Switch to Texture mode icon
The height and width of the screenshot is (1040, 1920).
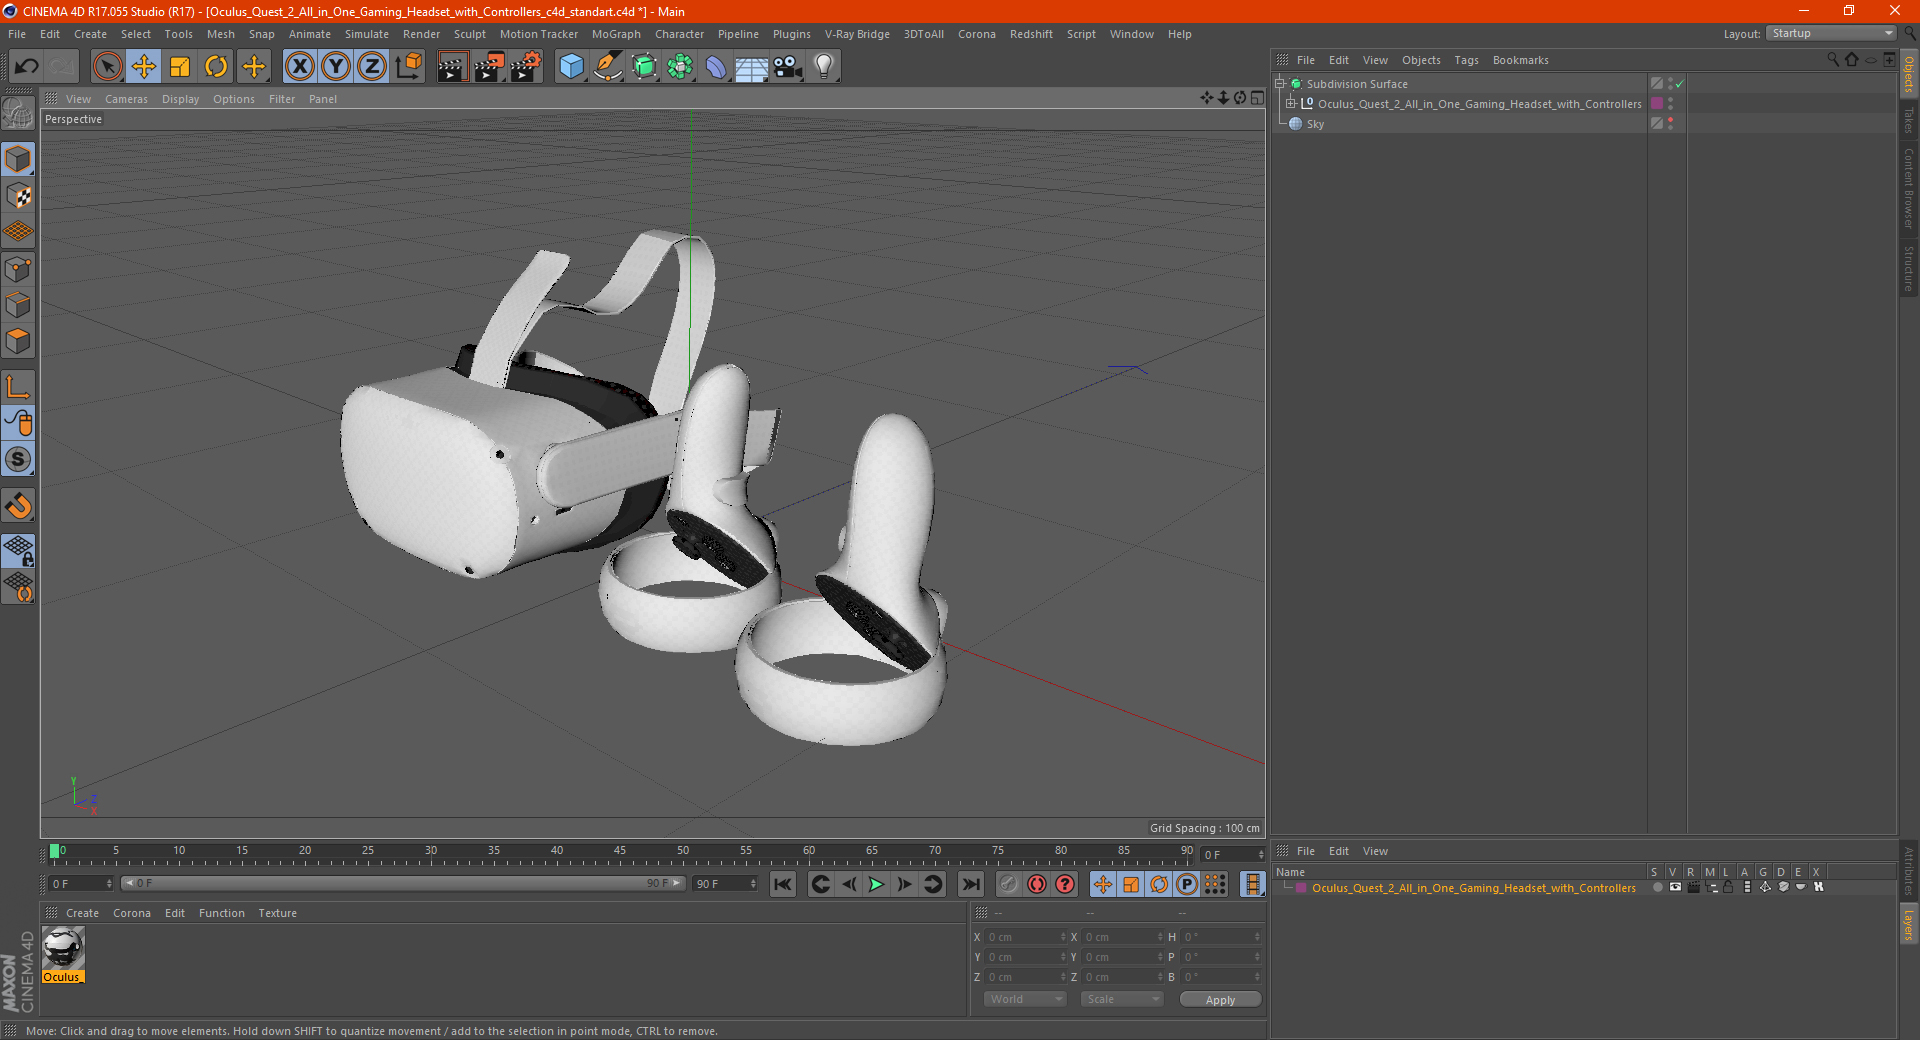(x=18, y=195)
